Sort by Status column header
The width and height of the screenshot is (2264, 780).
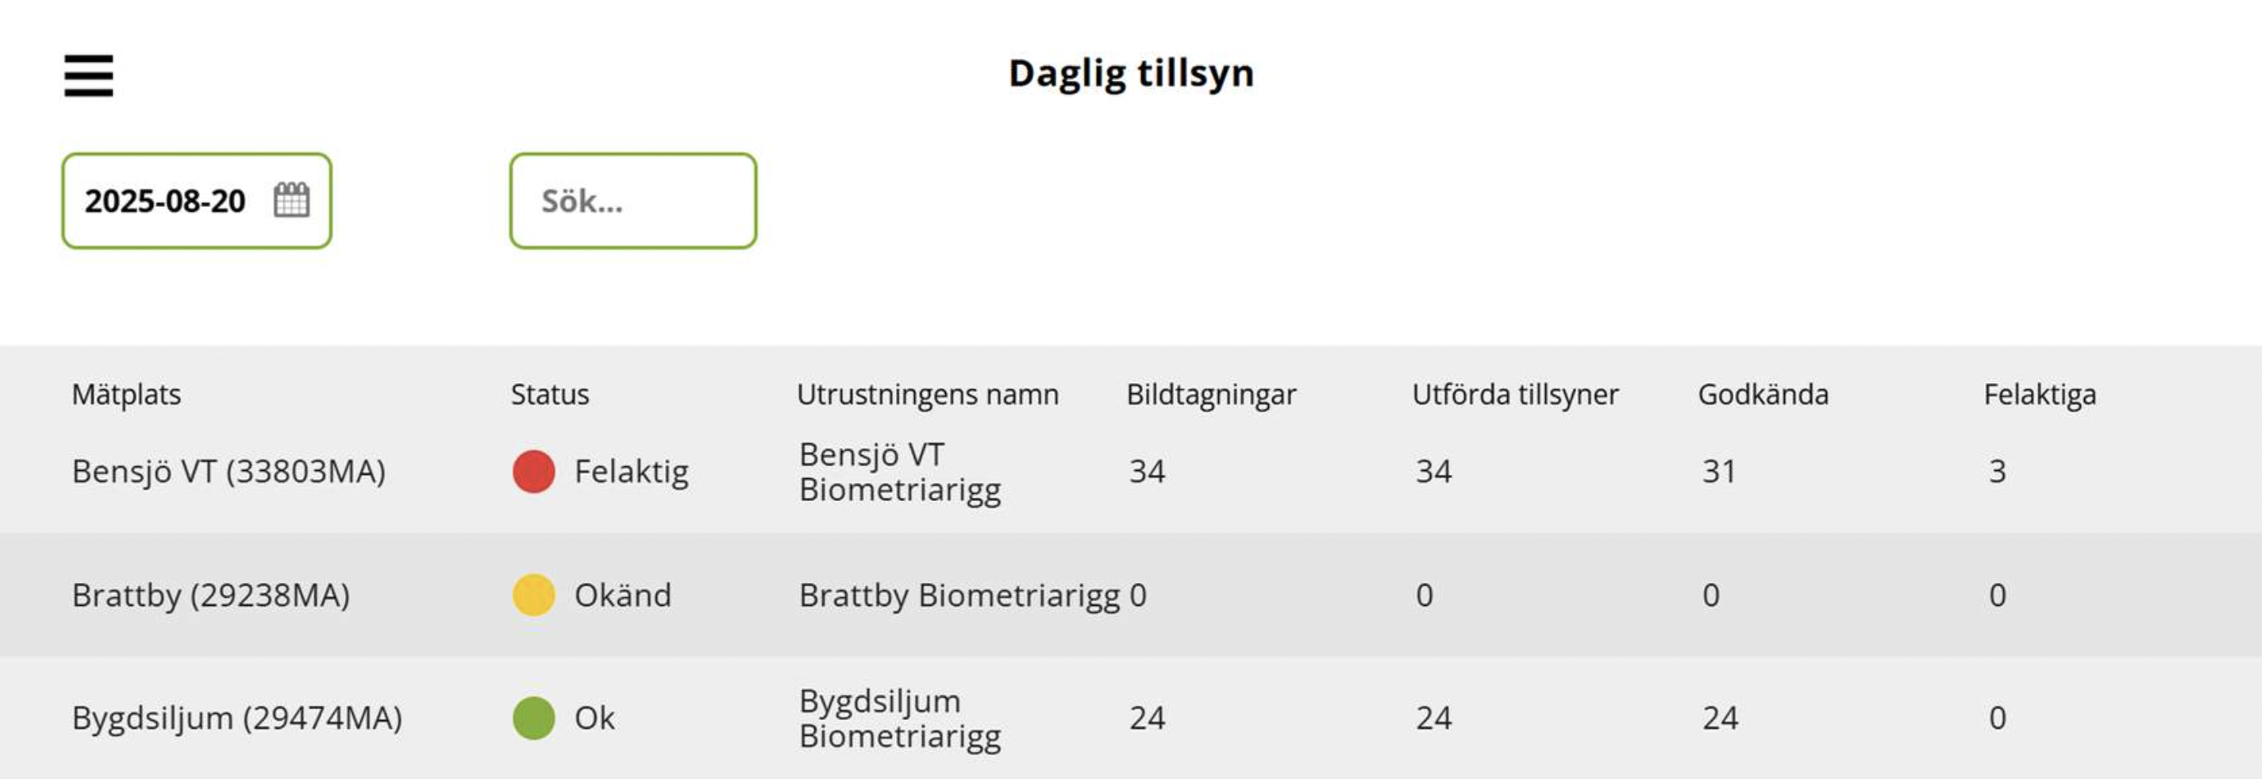pyautogui.click(x=550, y=394)
